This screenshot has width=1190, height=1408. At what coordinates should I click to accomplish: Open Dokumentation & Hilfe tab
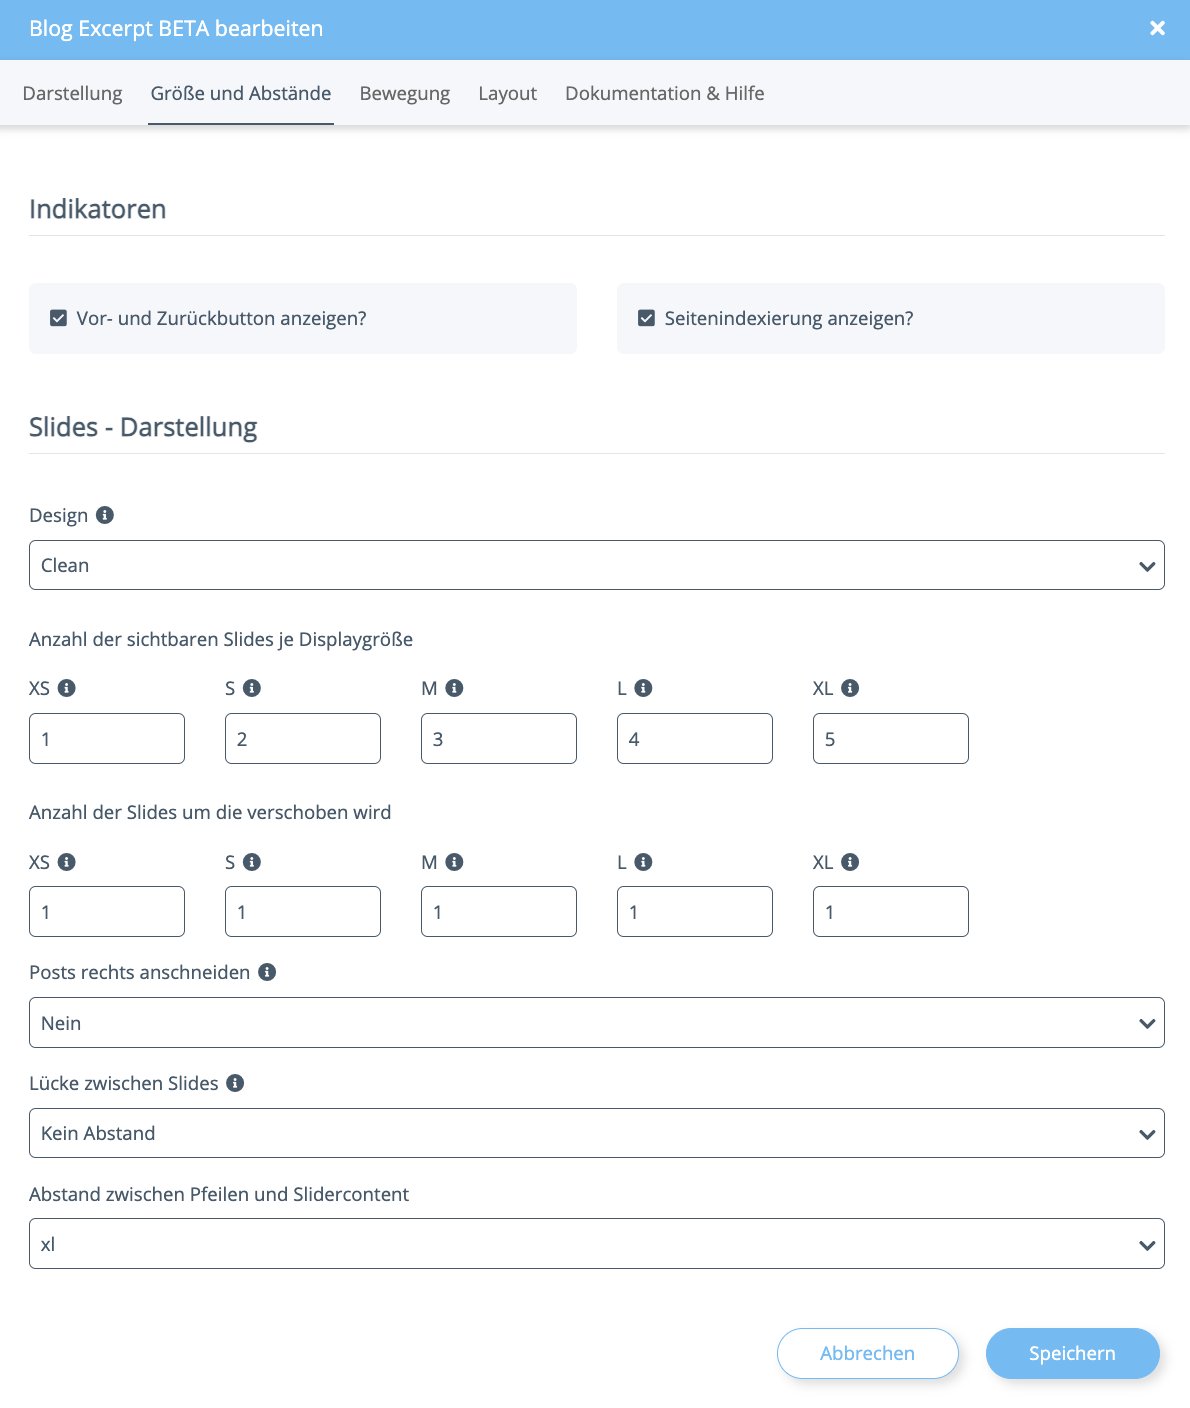click(665, 93)
